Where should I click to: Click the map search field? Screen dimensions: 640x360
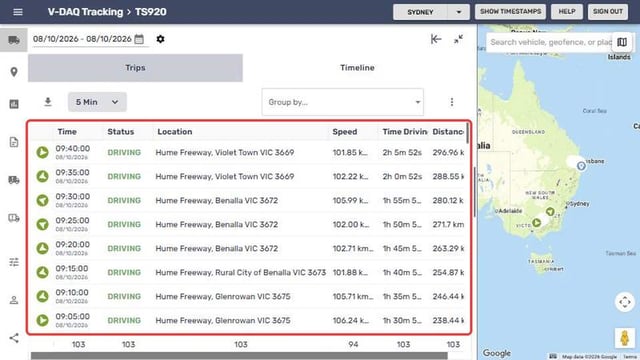point(550,42)
